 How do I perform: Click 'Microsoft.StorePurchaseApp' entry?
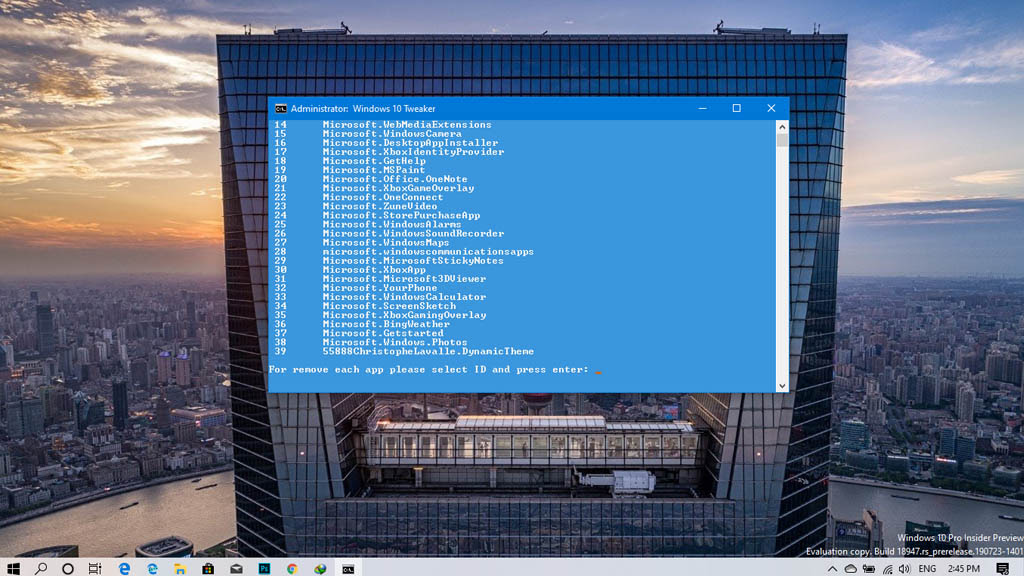[x=401, y=216]
